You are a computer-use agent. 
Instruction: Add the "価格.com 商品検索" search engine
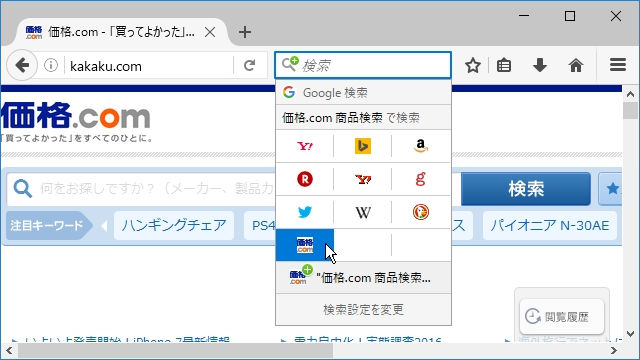coord(363,278)
